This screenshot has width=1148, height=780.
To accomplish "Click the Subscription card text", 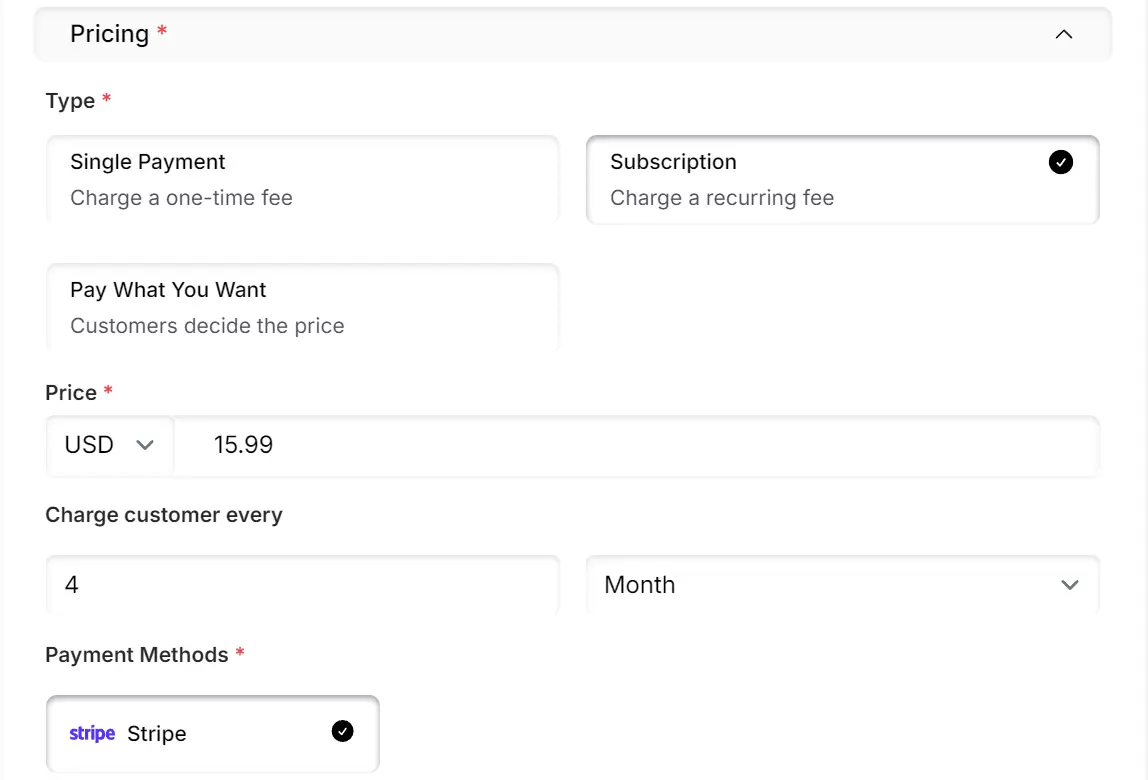I will coord(674,161).
